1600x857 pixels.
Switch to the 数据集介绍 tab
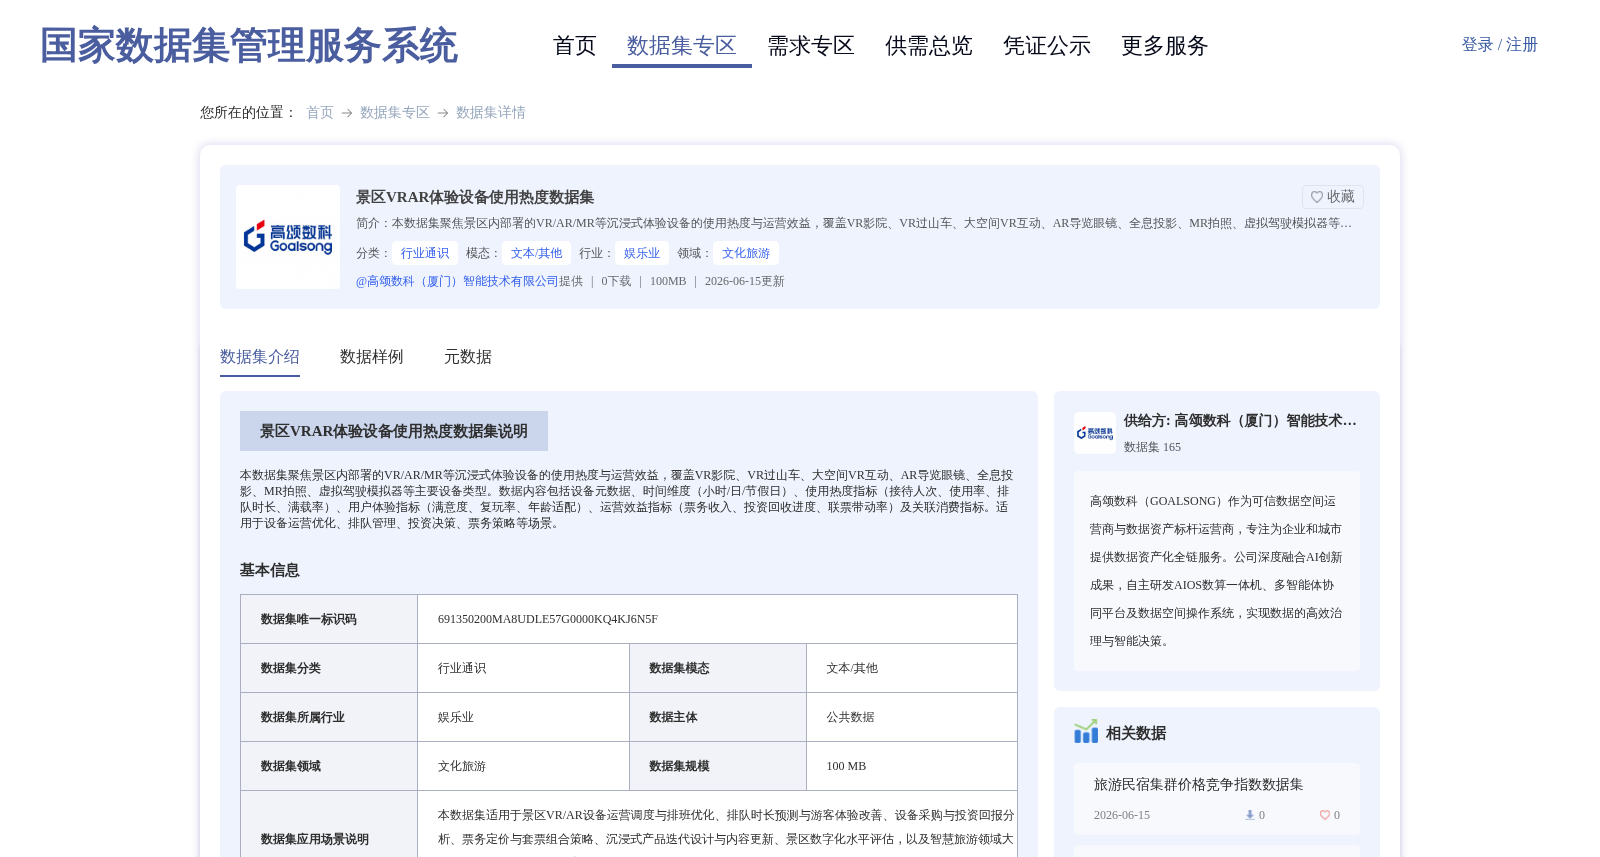[x=260, y=357]
